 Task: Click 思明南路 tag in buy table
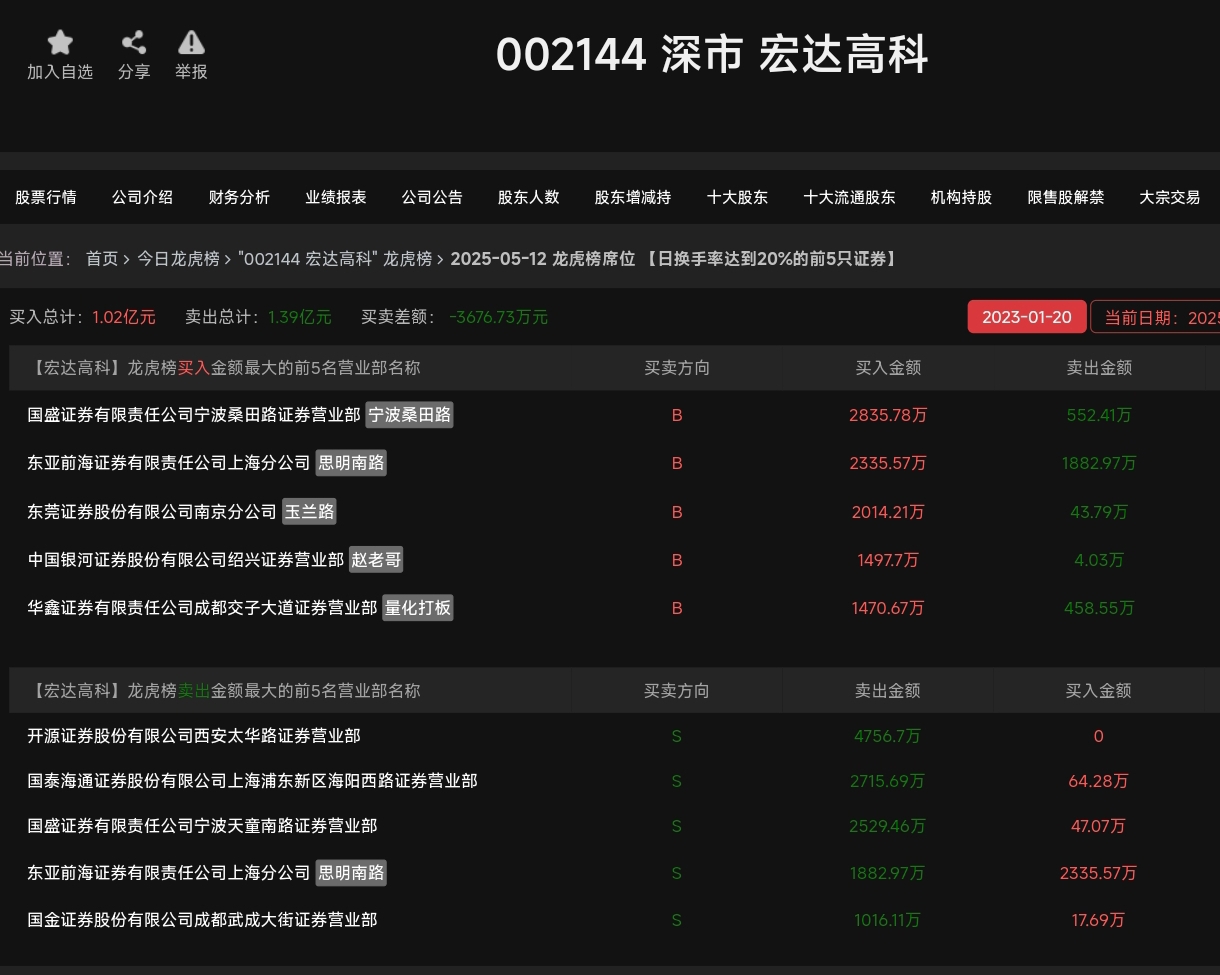[351, 463]
